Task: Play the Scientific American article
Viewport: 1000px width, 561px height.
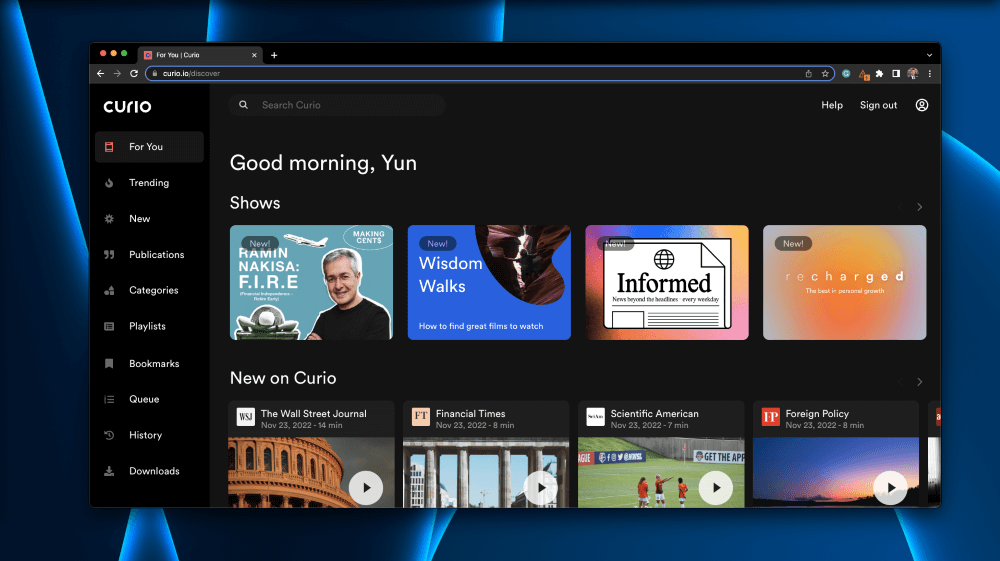Action: (716, 488)
